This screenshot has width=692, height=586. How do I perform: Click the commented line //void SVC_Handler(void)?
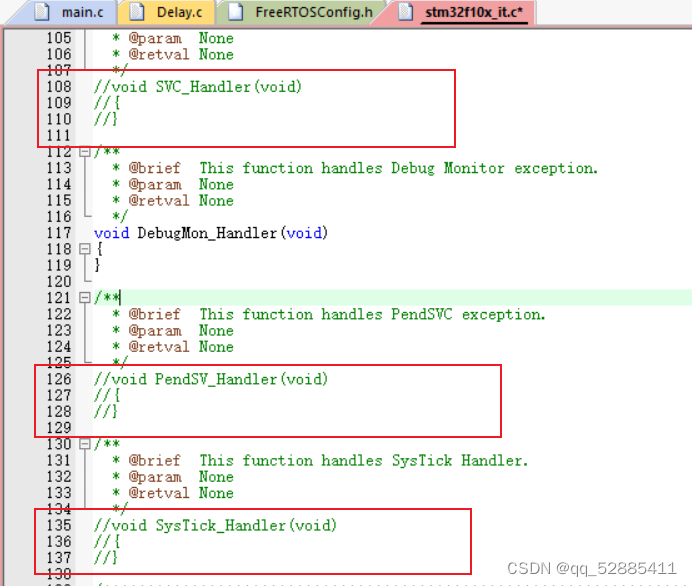tap(198, 87)
